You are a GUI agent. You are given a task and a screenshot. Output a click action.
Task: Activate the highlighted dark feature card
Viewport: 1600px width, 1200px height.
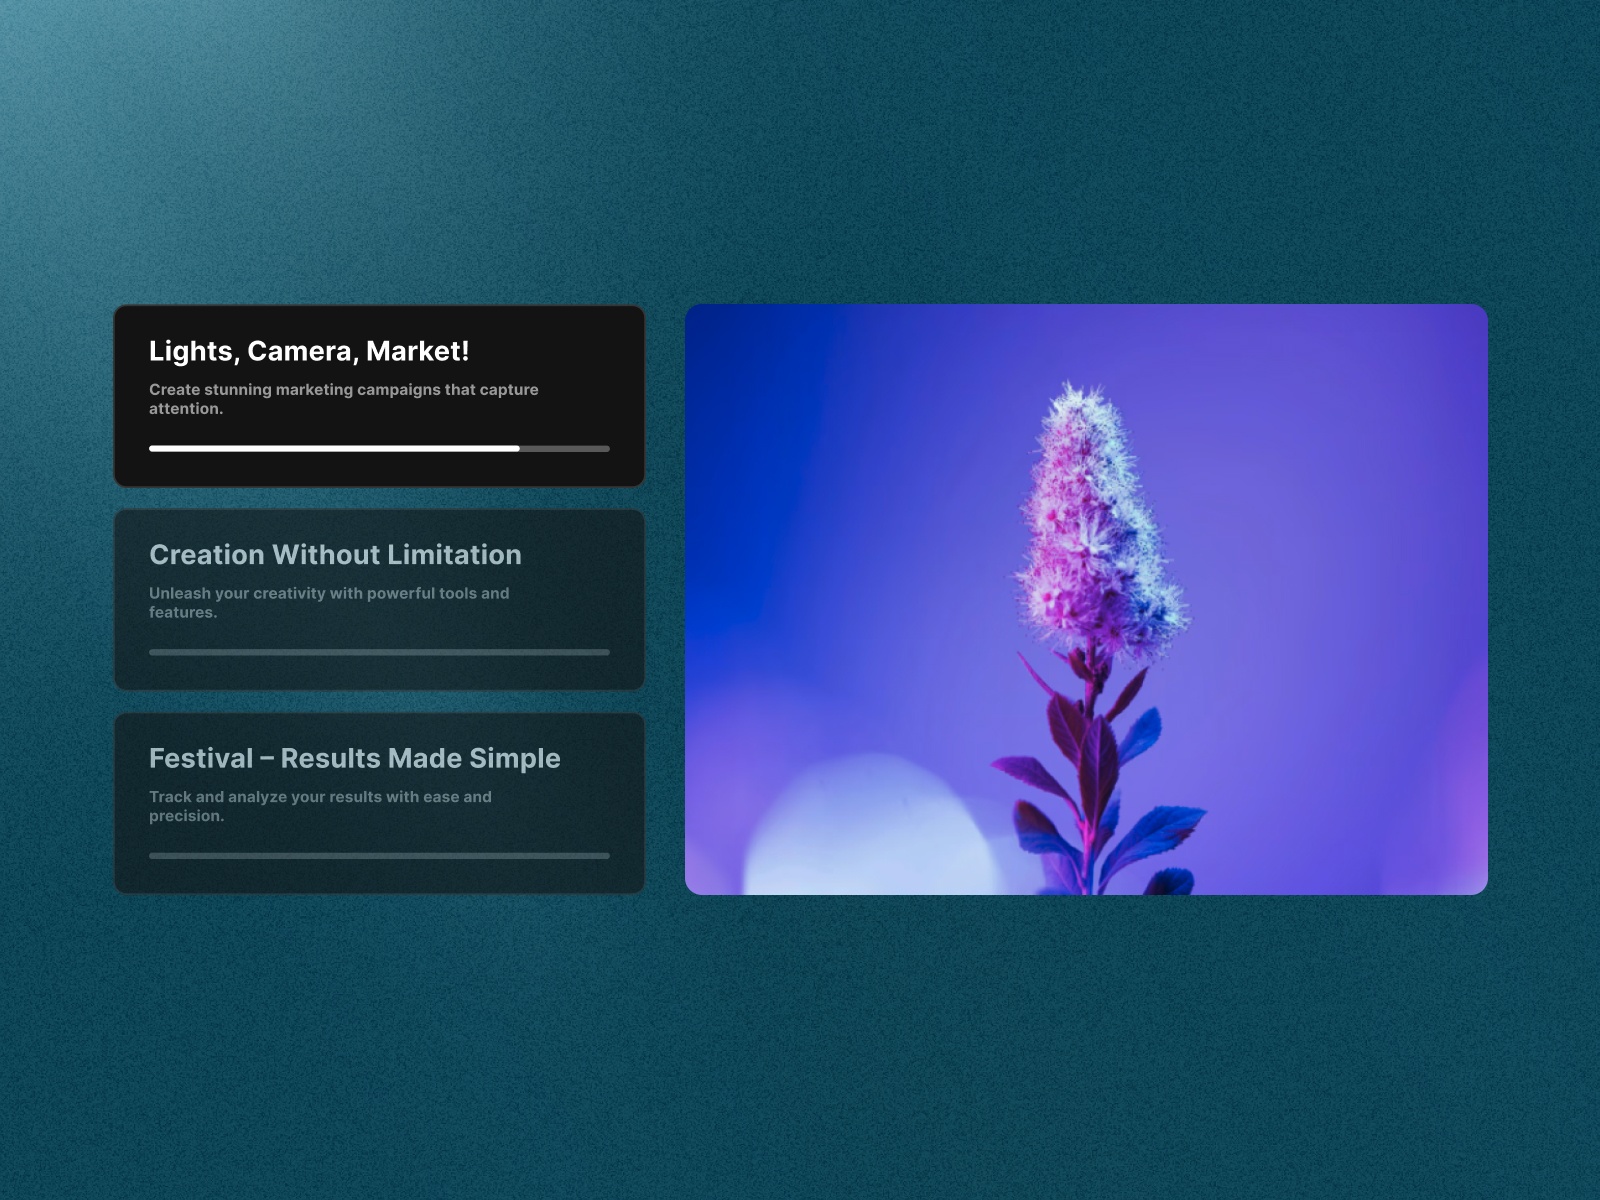(x=380, y=395)
